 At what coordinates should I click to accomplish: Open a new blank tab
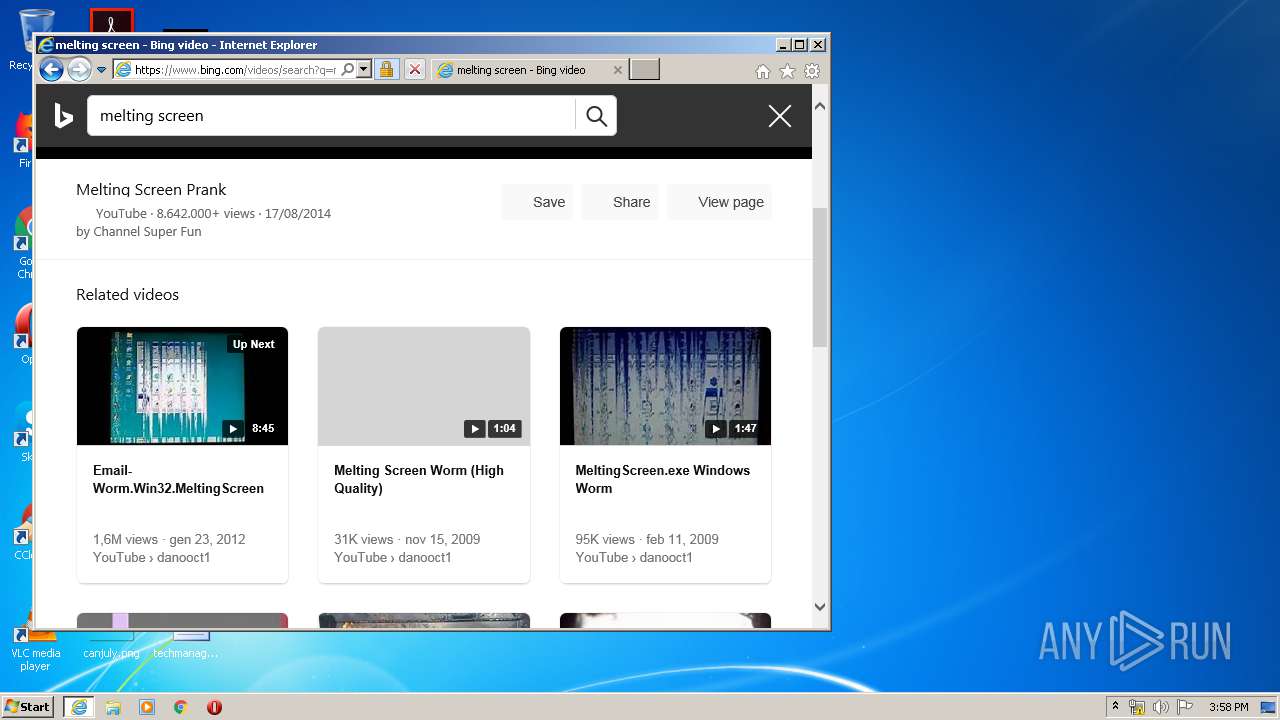tap(644, 70)
